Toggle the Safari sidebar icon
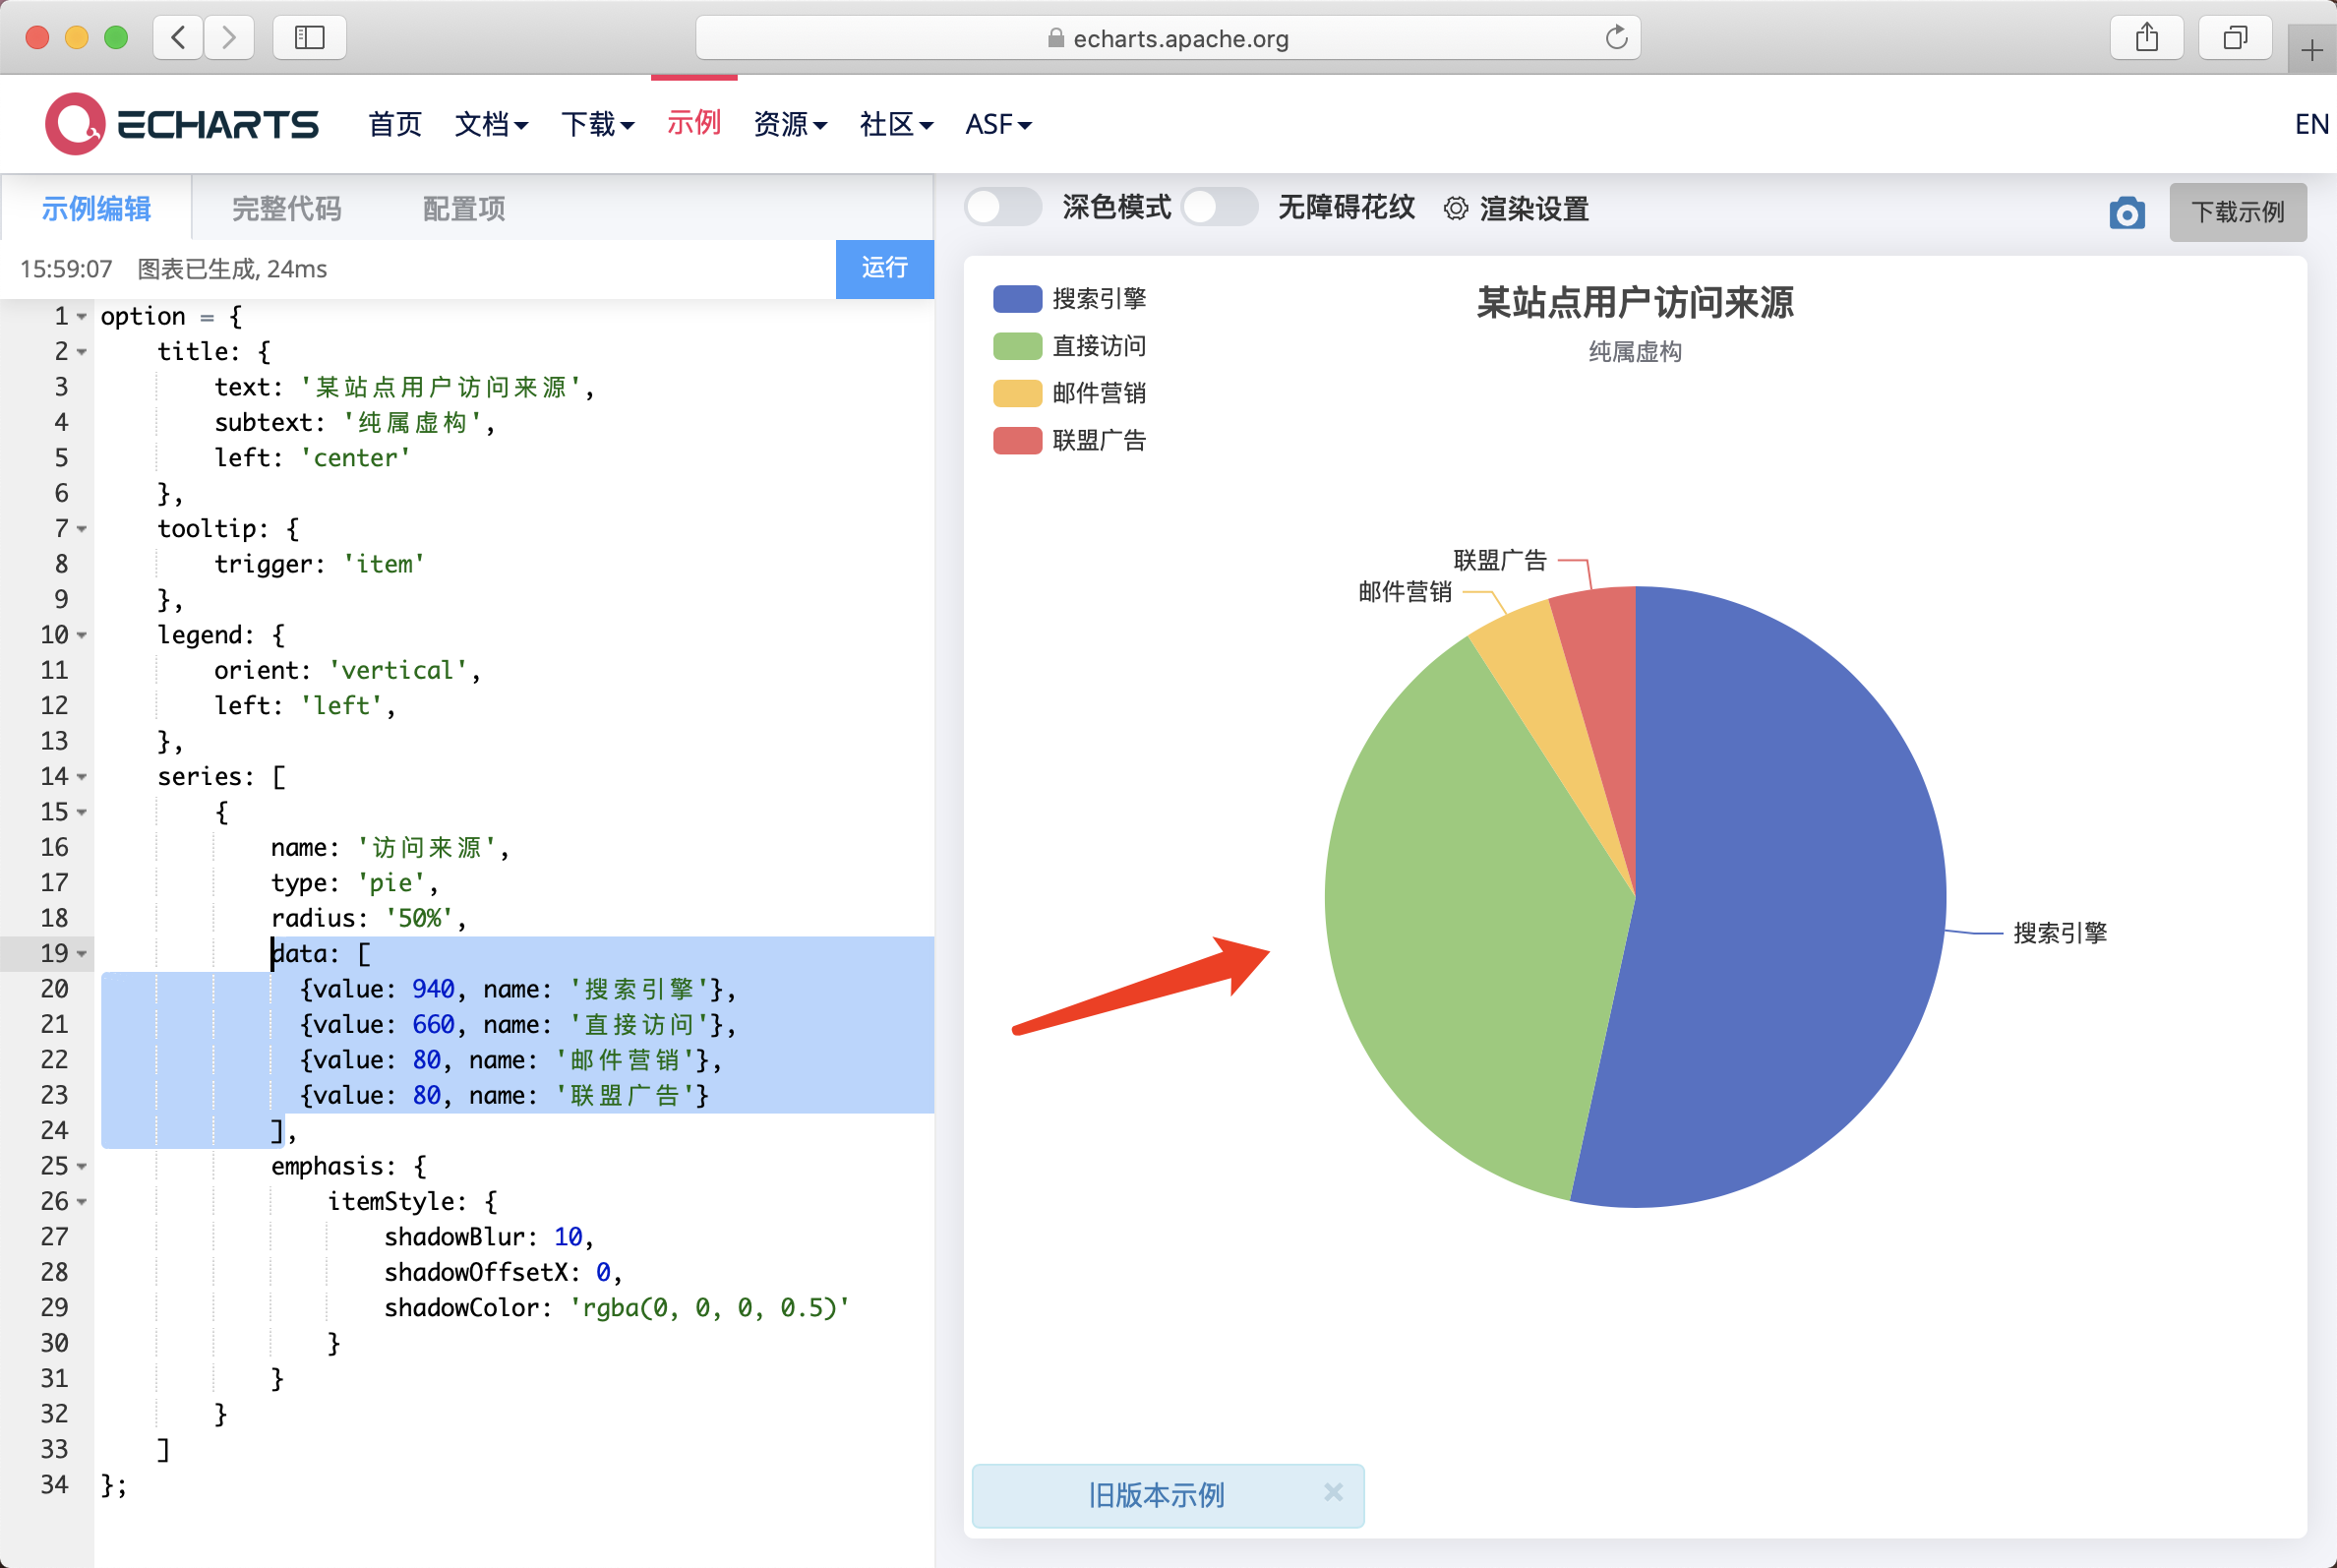Screen dimensions: 2337x1568 pos(308,37)
